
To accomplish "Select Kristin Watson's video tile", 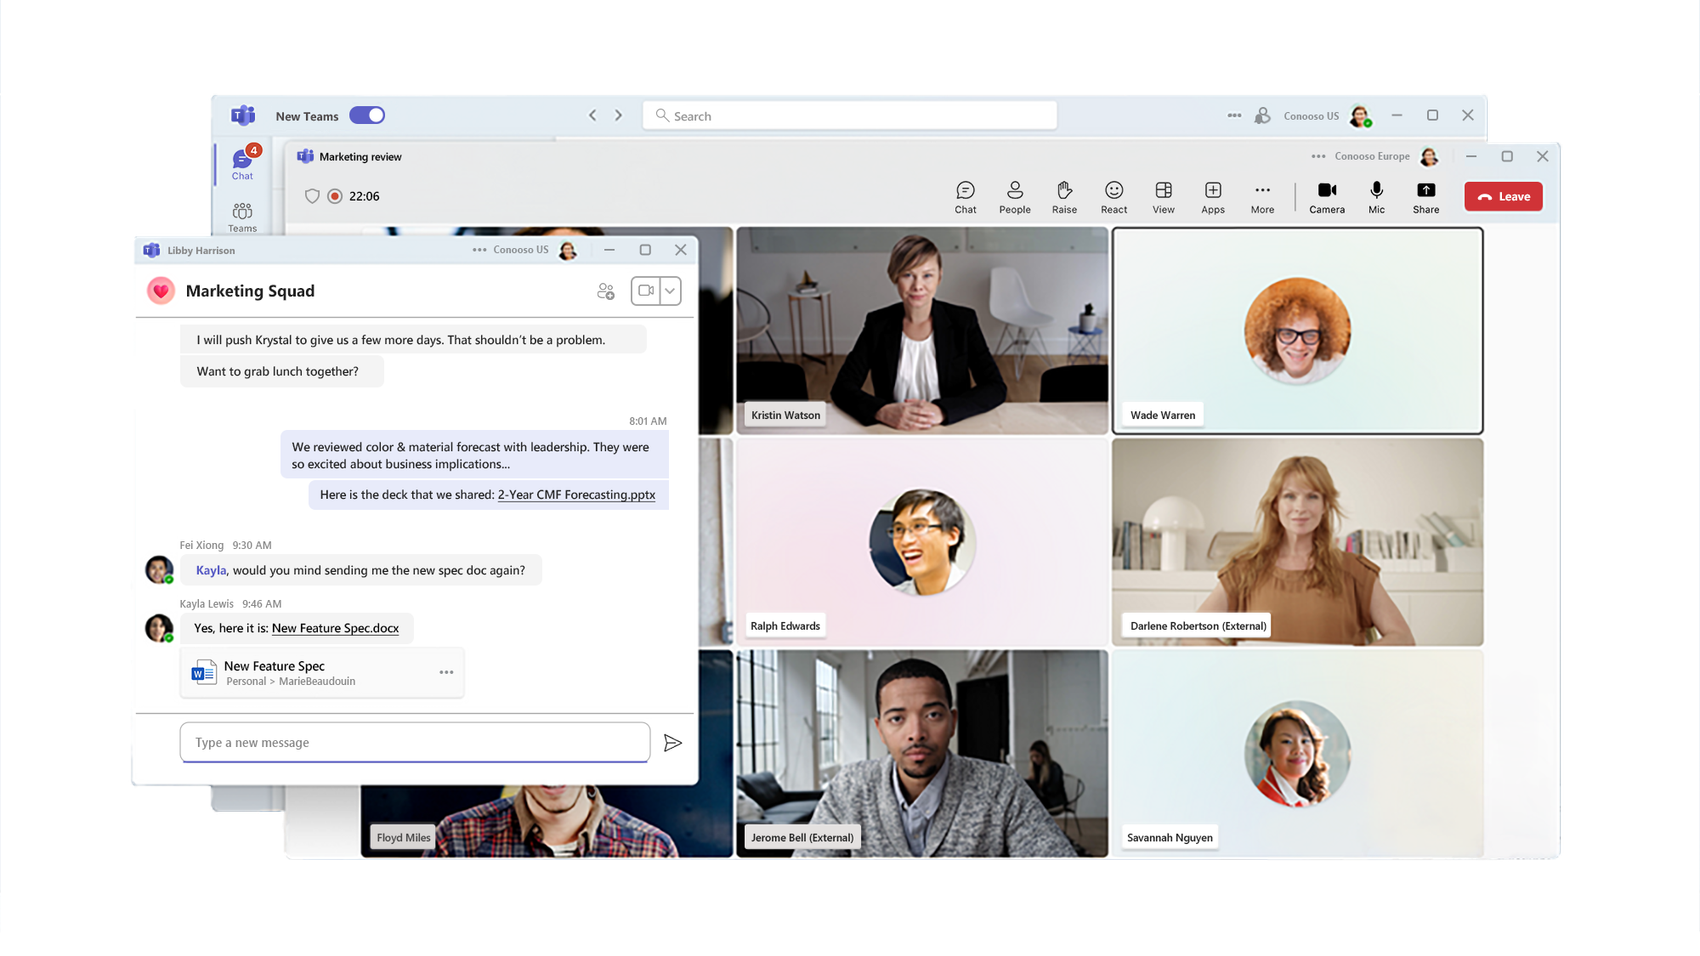I will (922, 330).
